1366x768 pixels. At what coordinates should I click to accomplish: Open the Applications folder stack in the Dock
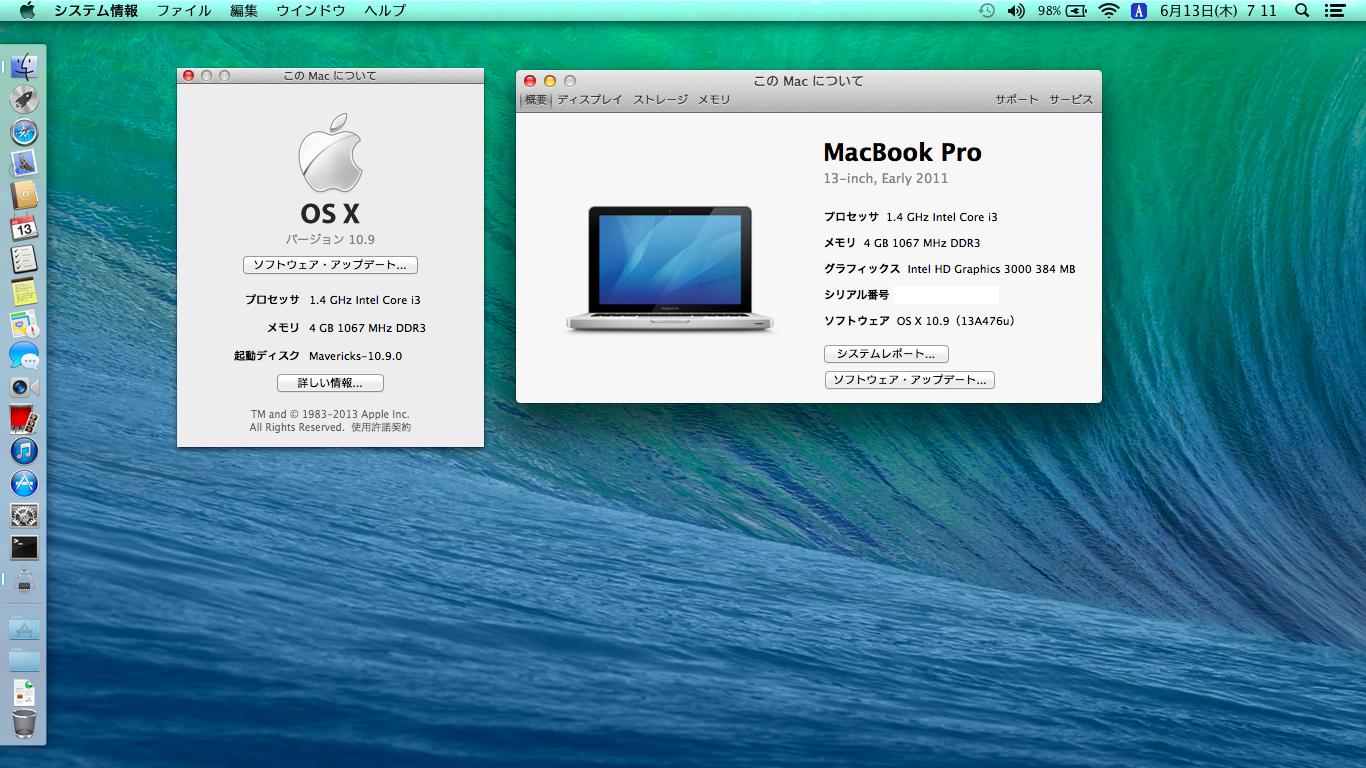[x=24, y=629]
